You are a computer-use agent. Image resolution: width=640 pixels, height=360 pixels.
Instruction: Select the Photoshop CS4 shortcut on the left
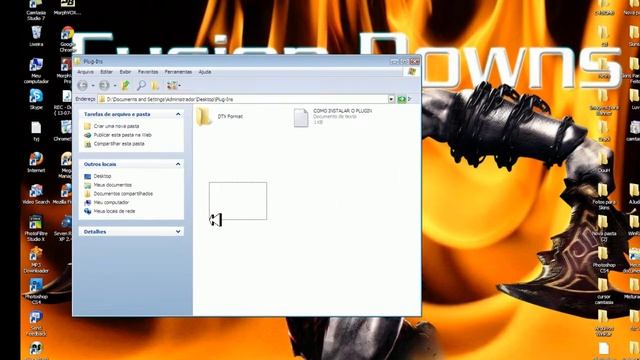click(36, 291)
